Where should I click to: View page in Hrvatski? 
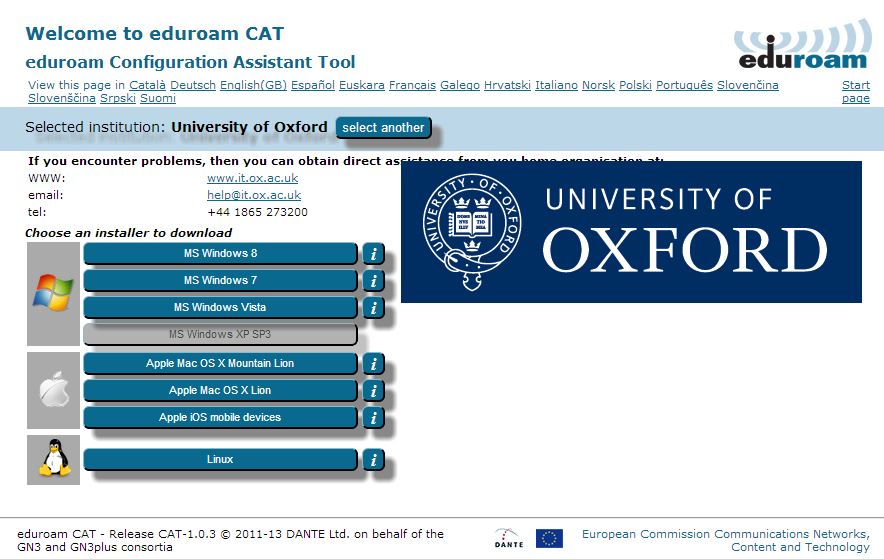[x=507, y=85]
